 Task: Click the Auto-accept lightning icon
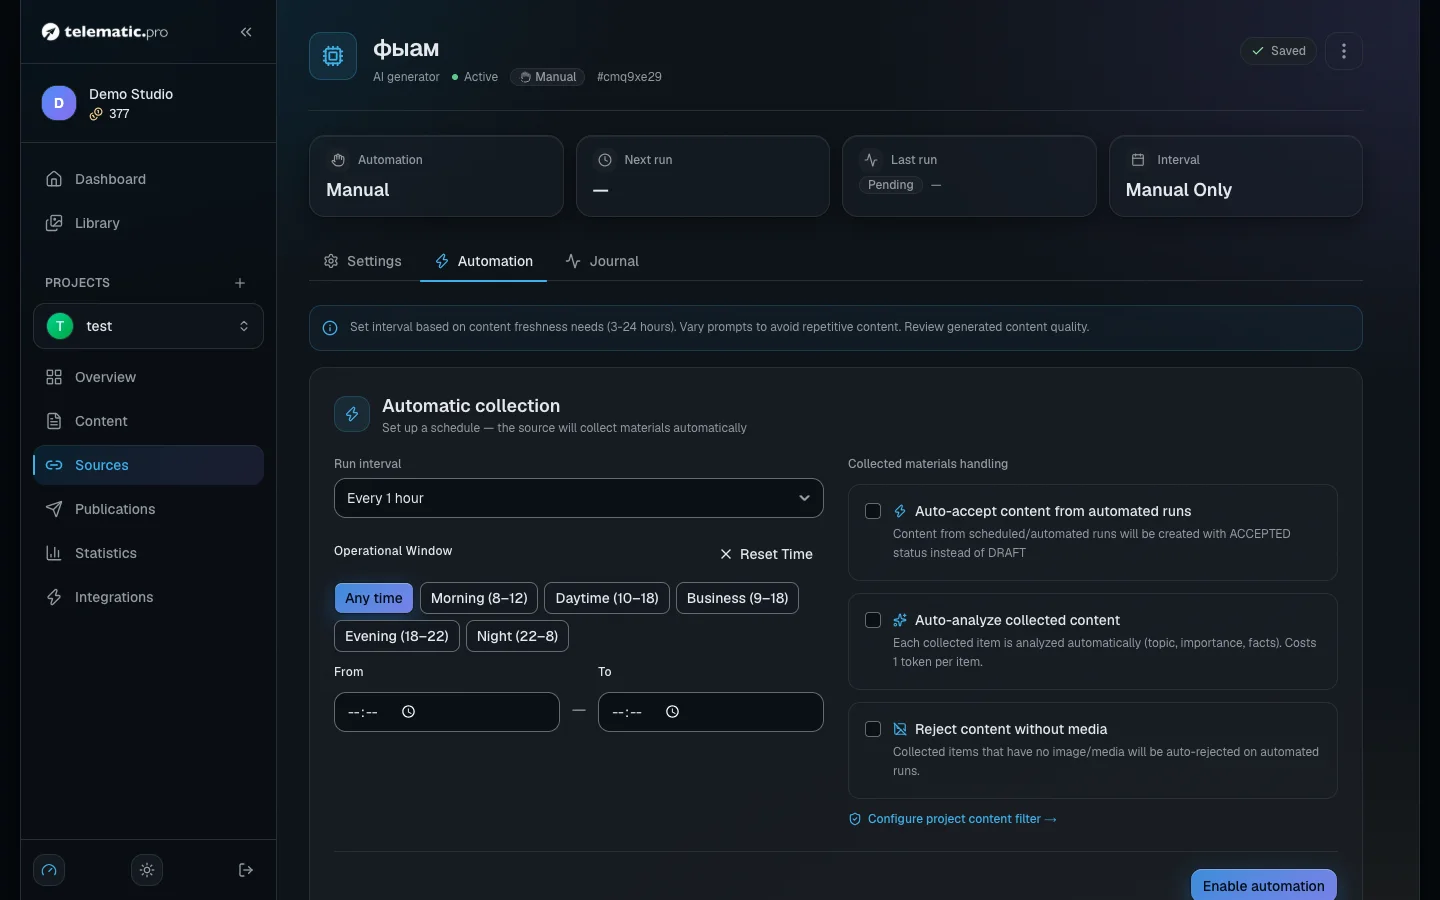coord(900,511)
